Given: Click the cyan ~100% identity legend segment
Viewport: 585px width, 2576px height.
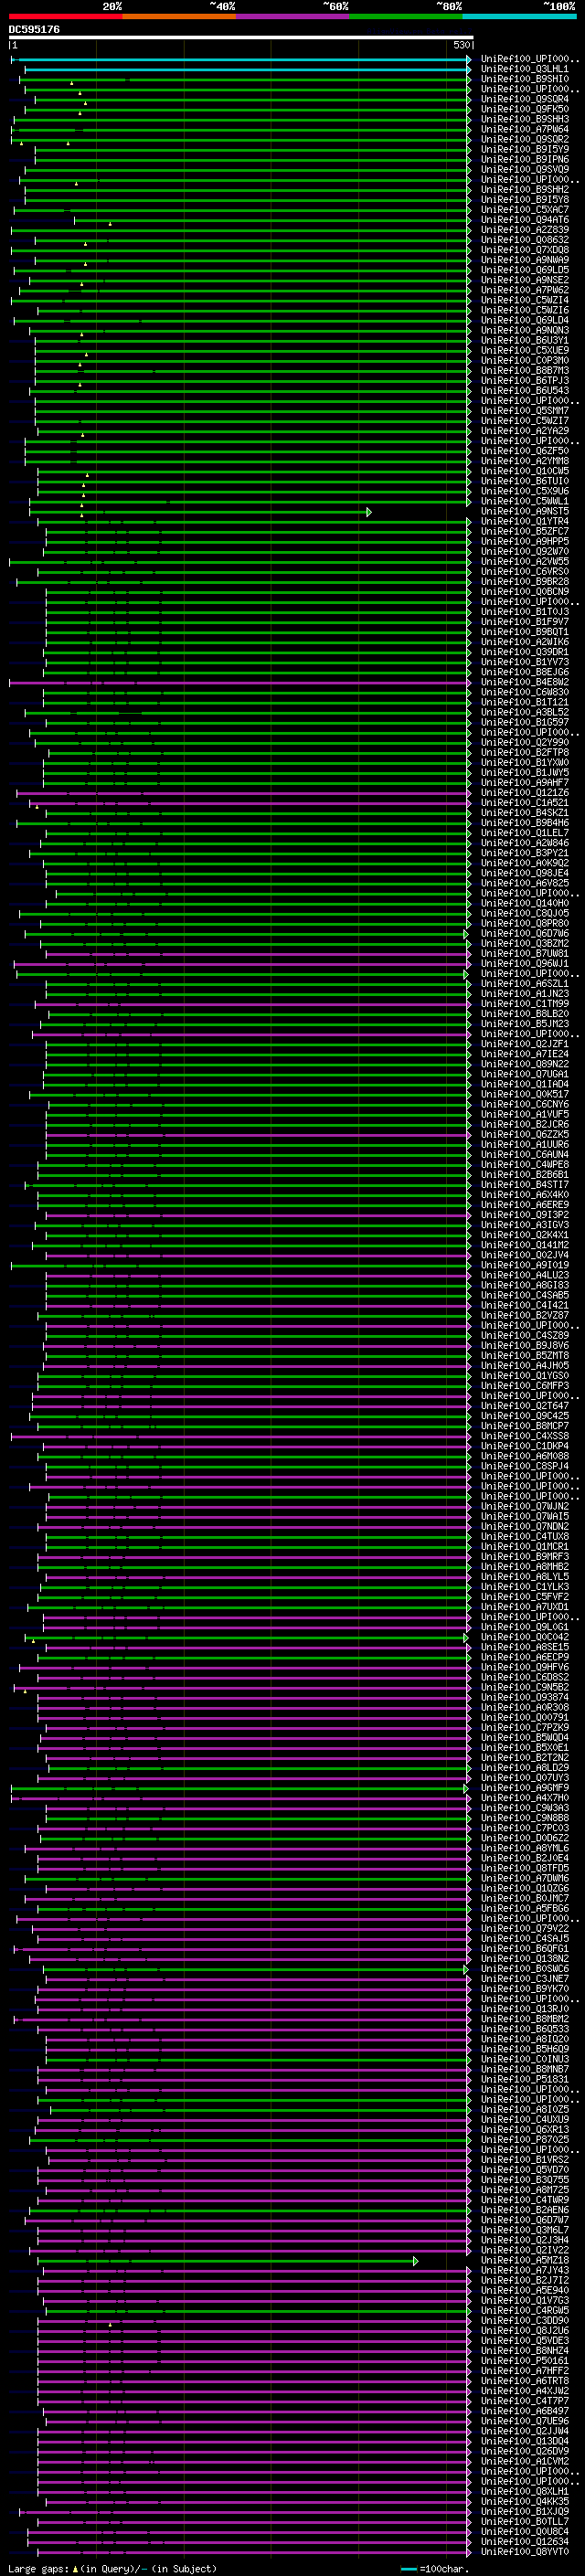Looking at the screenshot, I should pyautogui.click(x=520, y=17).
